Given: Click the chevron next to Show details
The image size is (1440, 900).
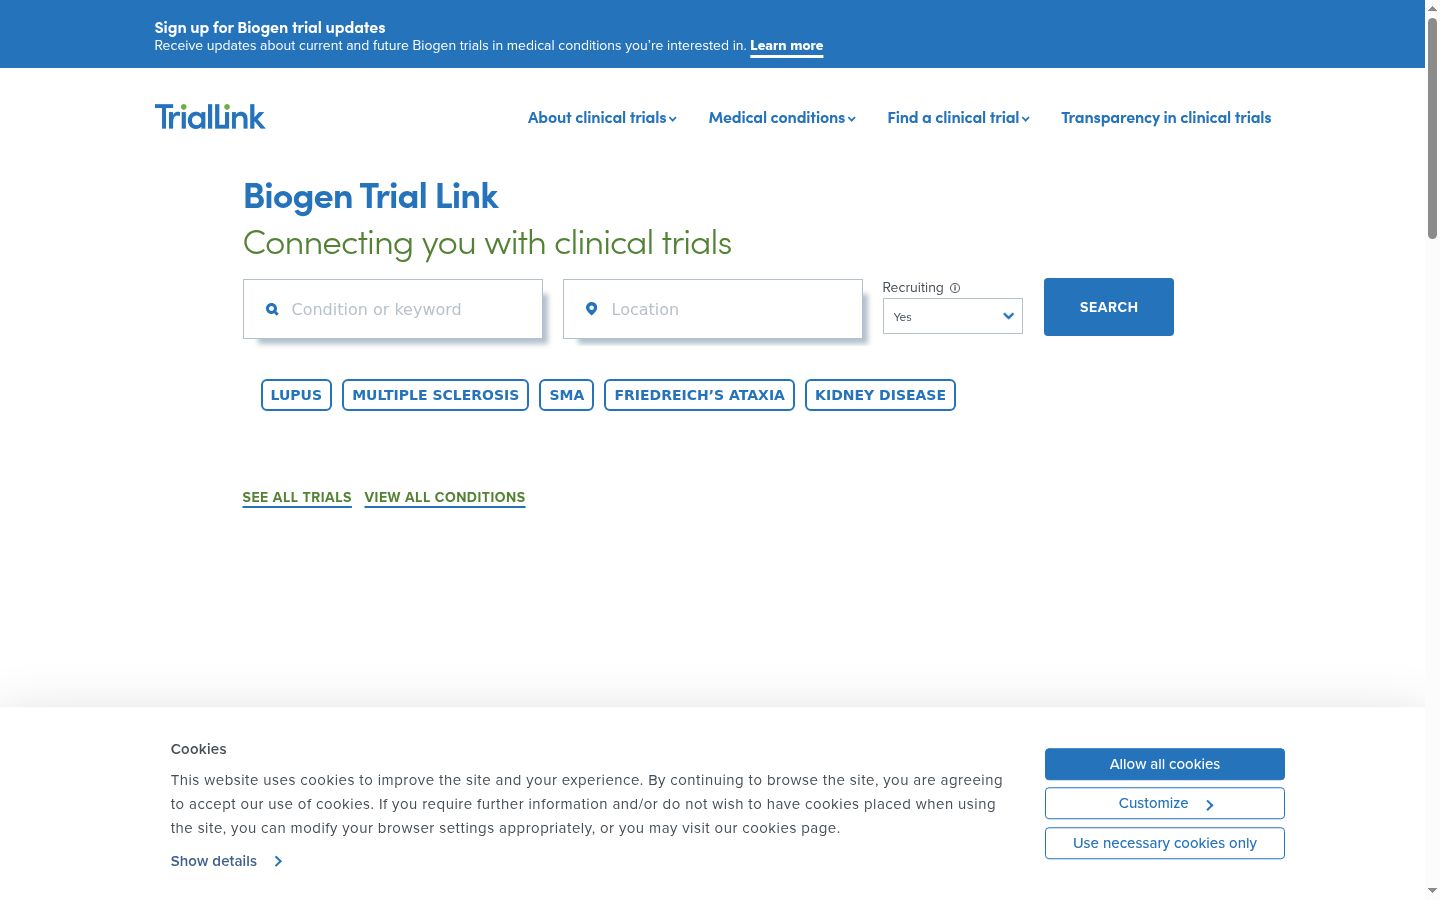Looking at the screenshot, I should point(278,861).
